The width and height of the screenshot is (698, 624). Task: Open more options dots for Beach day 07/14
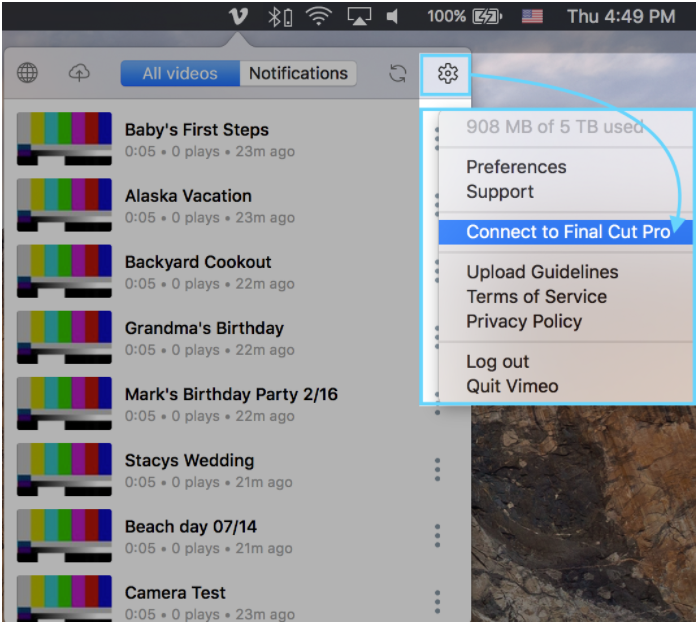tap(438, 535)
